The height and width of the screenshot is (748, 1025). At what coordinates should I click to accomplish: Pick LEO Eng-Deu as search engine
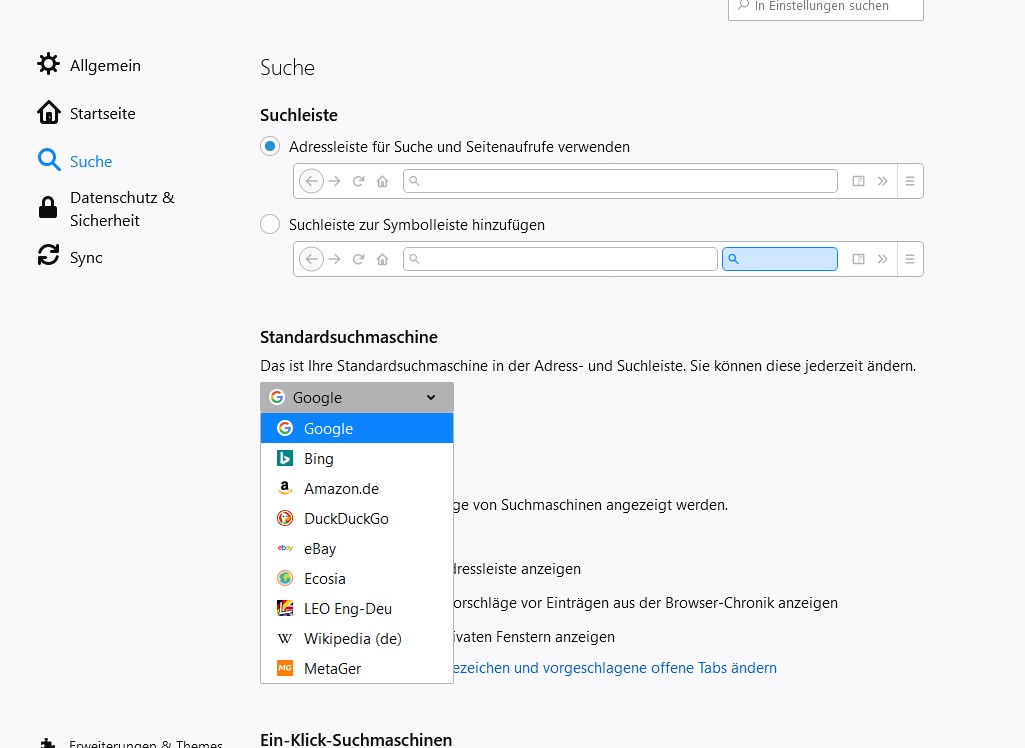pyautogui.click(x=357, y=608)
